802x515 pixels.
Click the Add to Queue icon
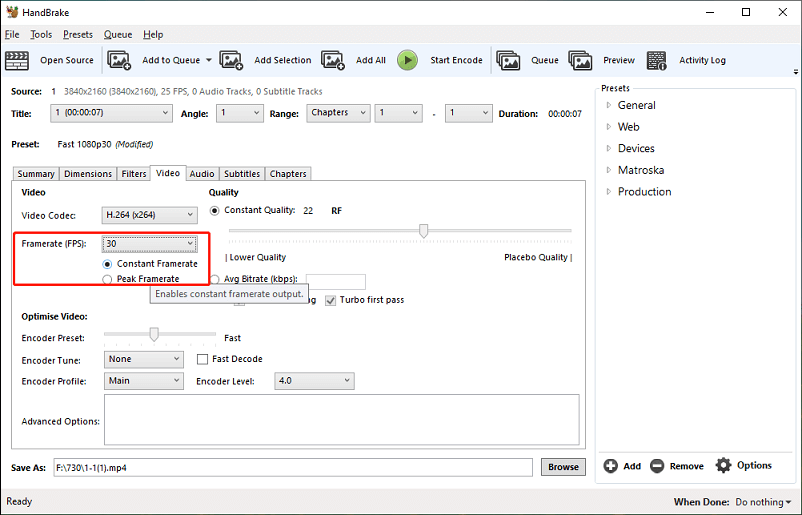tap(119, 60)
